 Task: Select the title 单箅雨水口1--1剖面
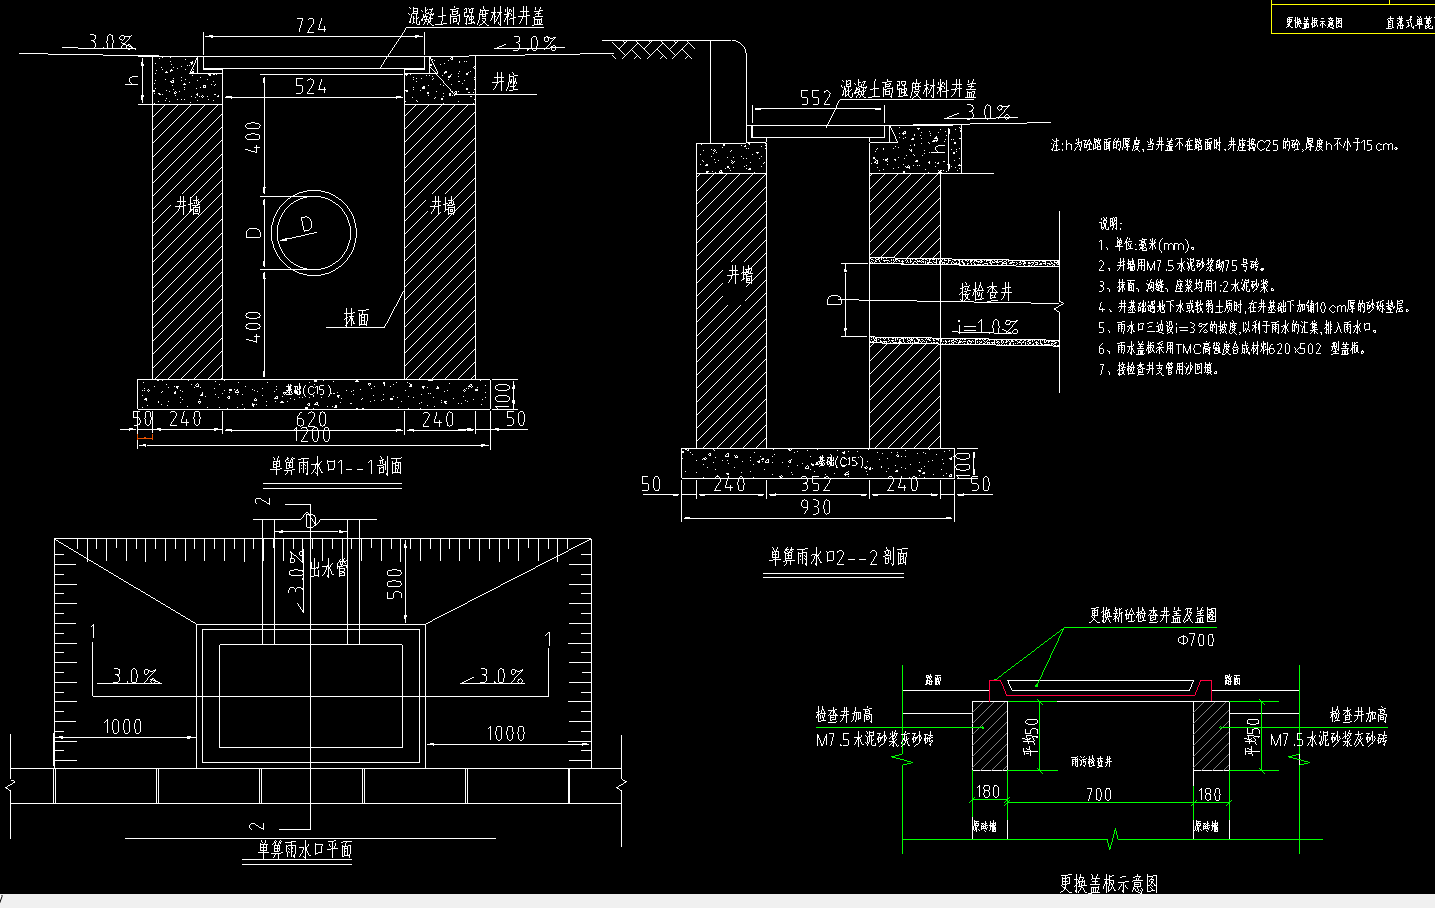(x=336, y=467)
